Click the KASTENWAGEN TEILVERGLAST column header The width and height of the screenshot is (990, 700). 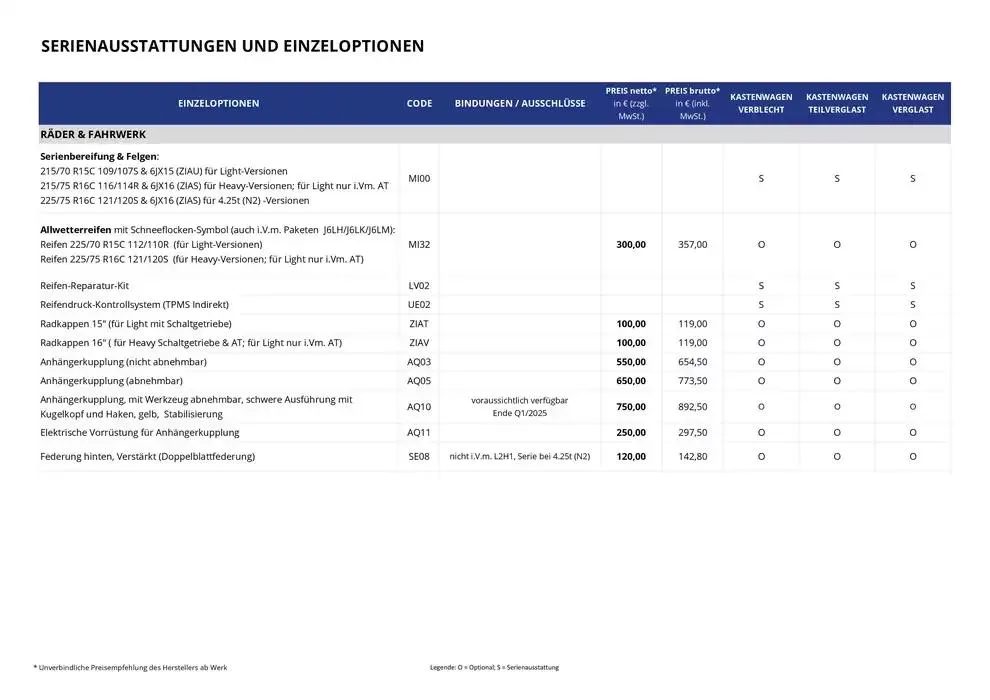coord(837,103)
